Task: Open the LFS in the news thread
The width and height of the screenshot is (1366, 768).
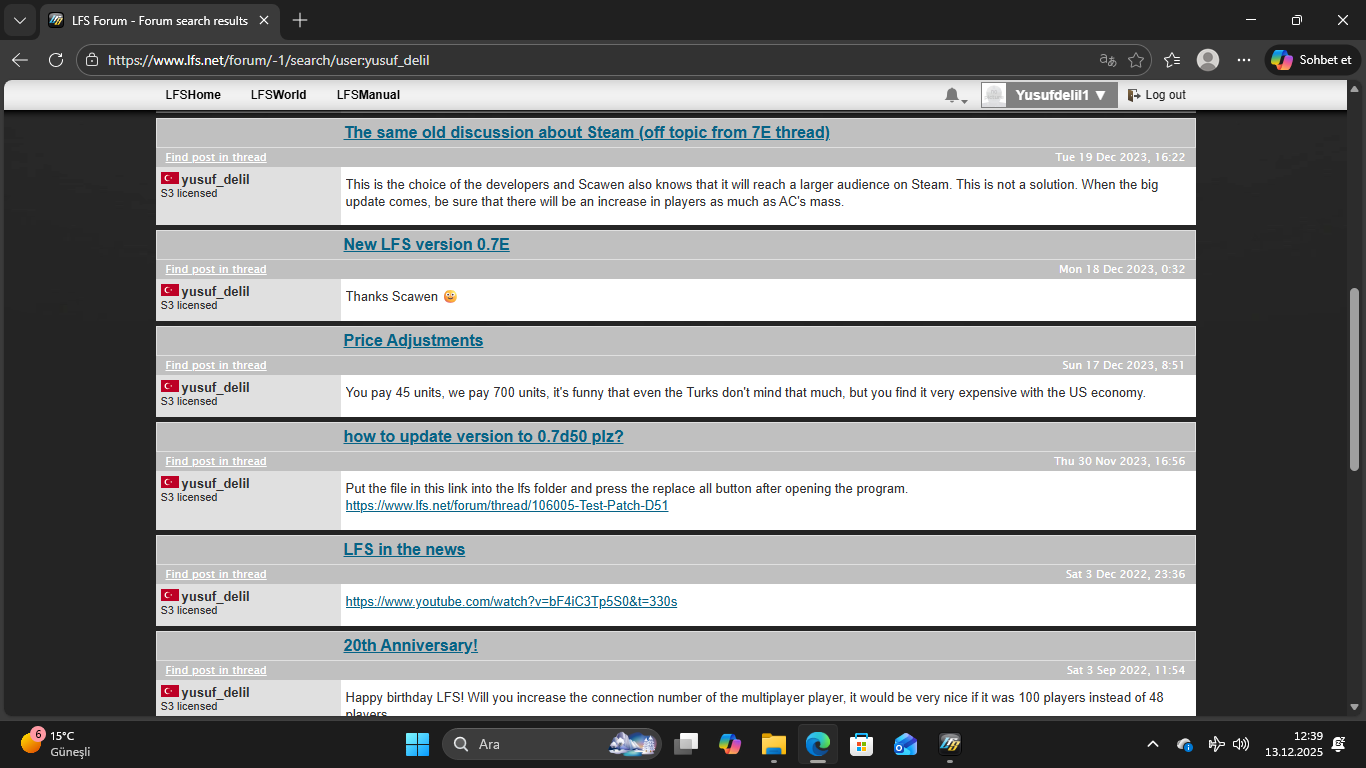Action: tap(404, 549)
